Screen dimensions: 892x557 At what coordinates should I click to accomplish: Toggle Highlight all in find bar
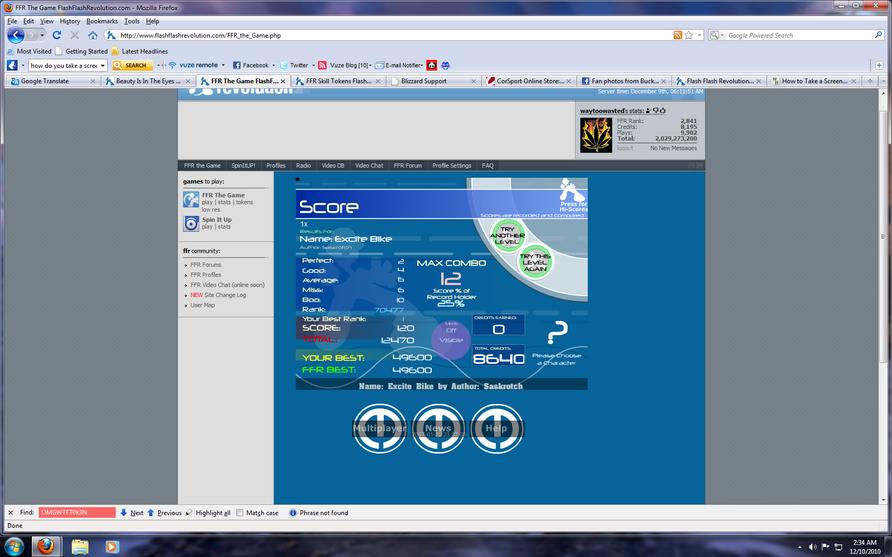click(x=208, y=513)
